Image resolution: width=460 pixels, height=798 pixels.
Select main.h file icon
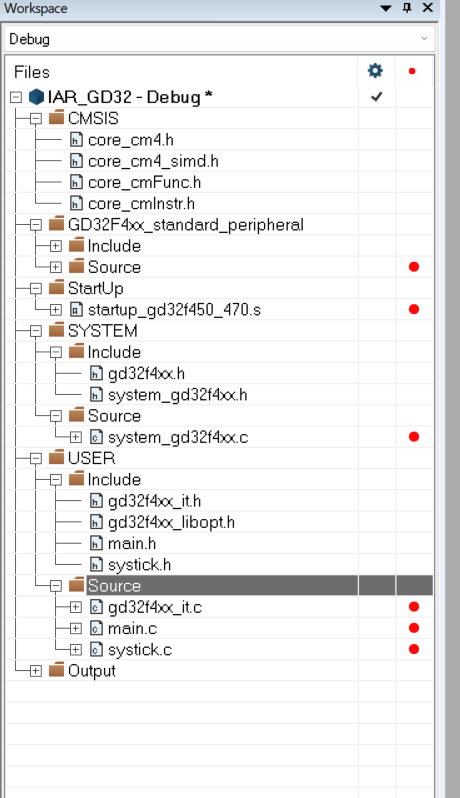click(x=96, y=544)
